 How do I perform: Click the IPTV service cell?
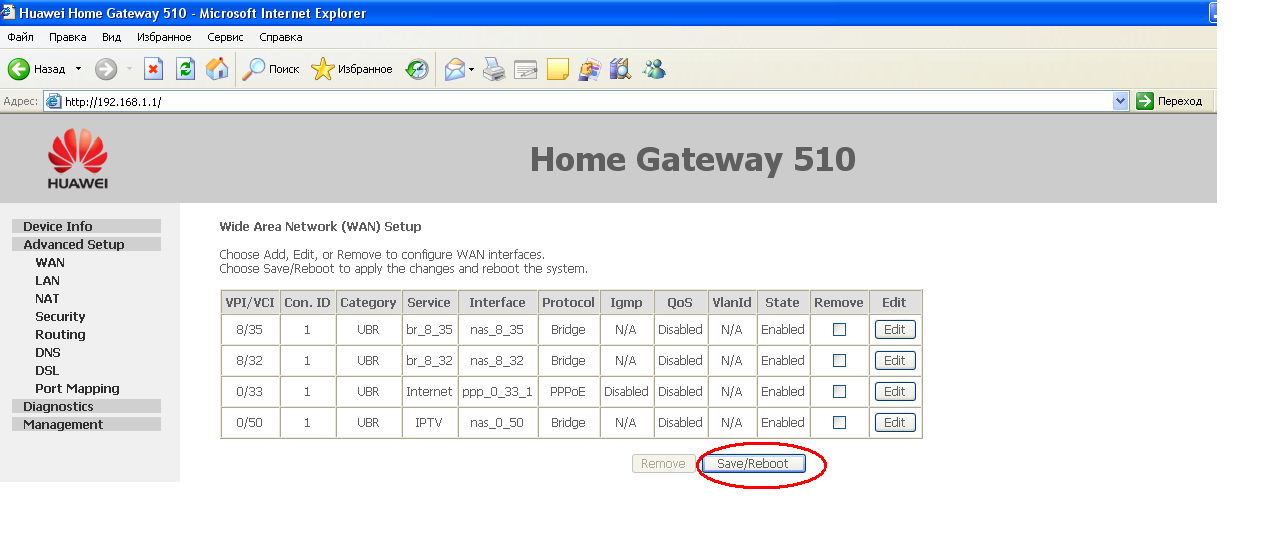pyautogui.click(x=429, y=422)
